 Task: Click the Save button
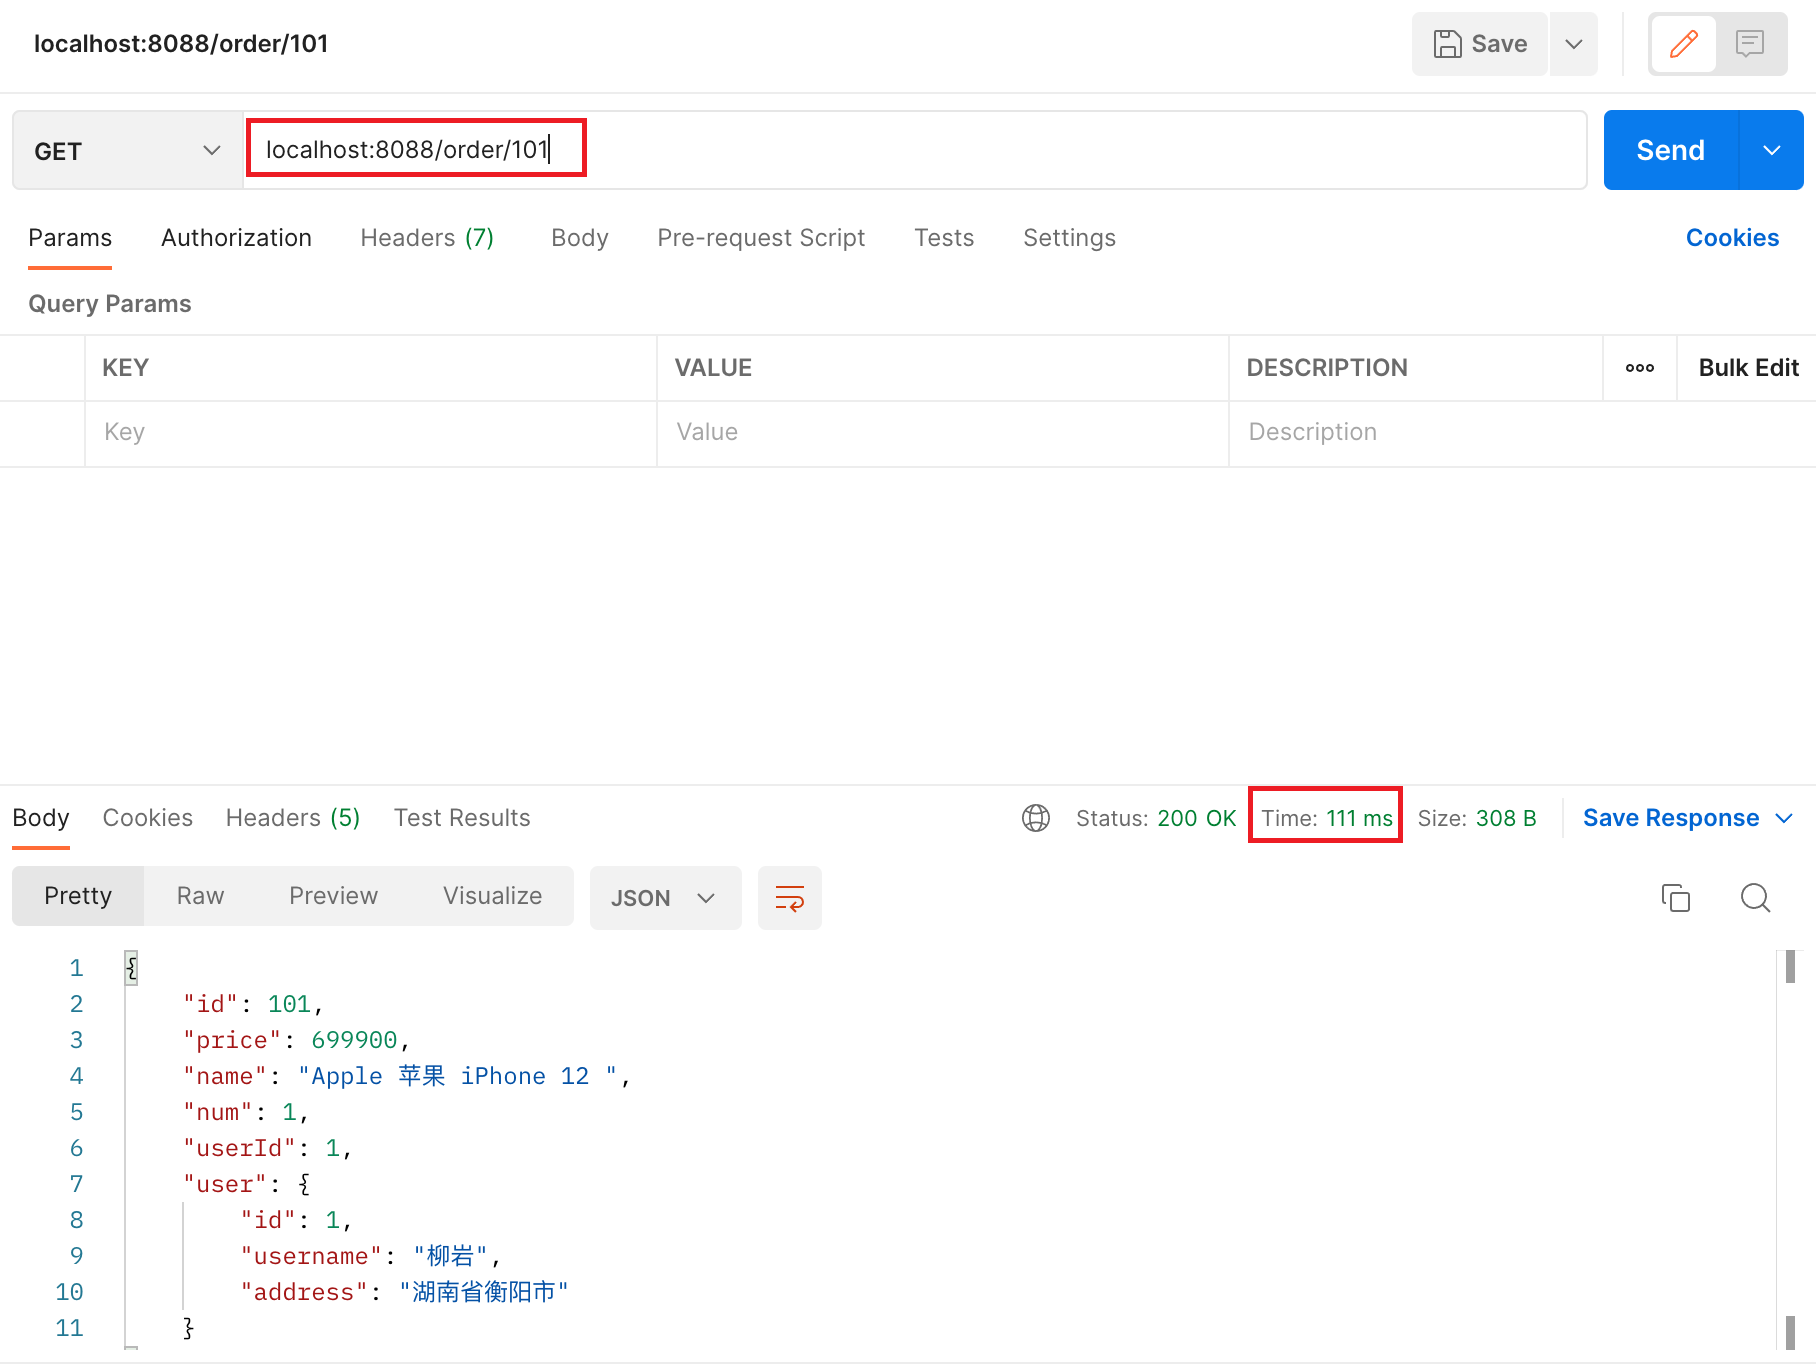pyautogui.click(x=1480, y=44)
